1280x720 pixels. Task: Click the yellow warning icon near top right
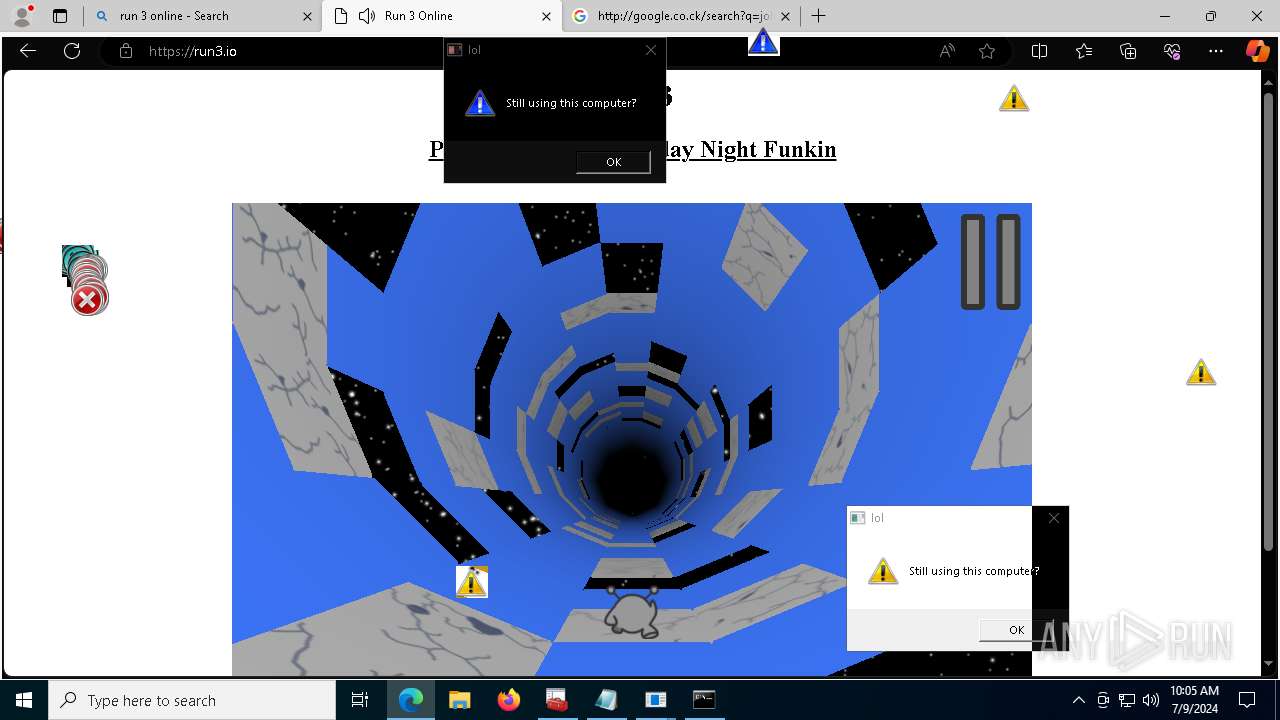pyautogui.click(x=1013, y=98)
